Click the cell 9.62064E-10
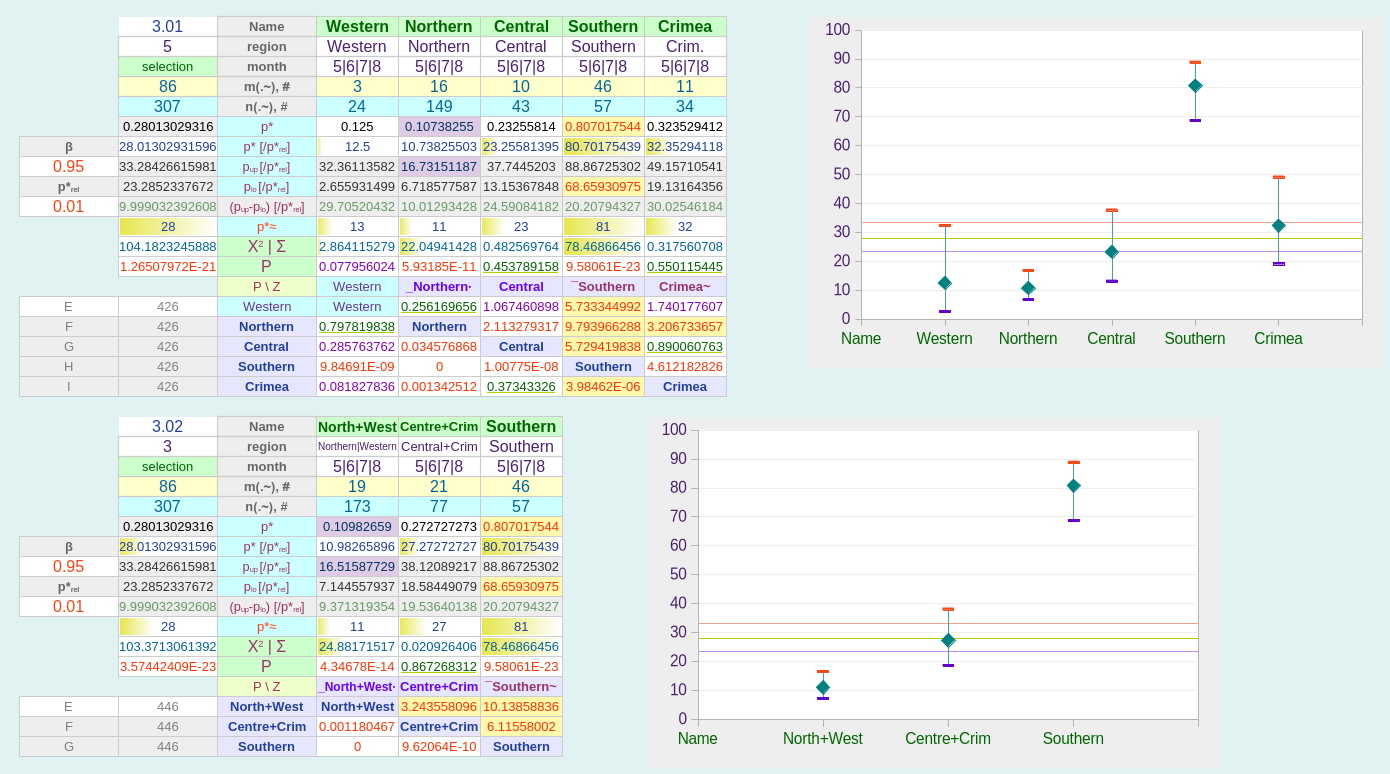The image size is (1390, 774). [x=439, y=747]
